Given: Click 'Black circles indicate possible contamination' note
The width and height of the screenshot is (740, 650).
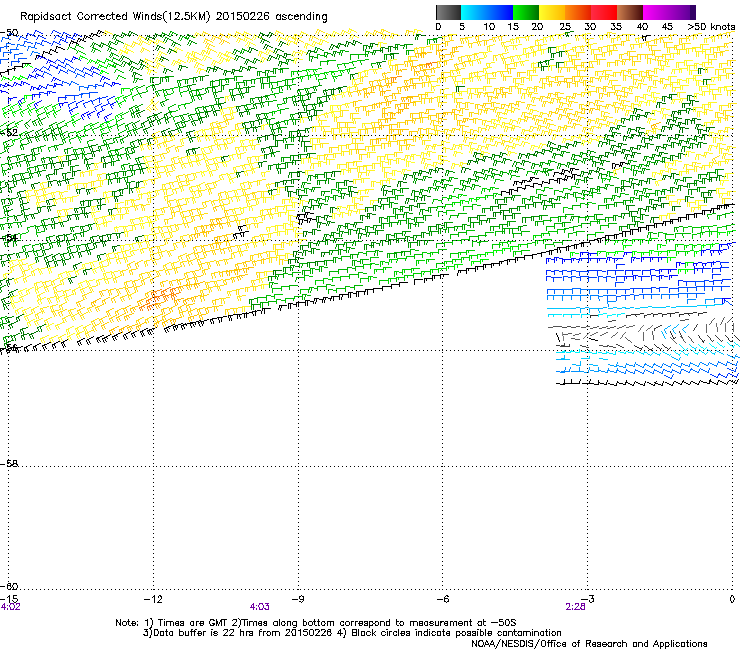Looking at the screenshot, I should (x=456, y=633).
